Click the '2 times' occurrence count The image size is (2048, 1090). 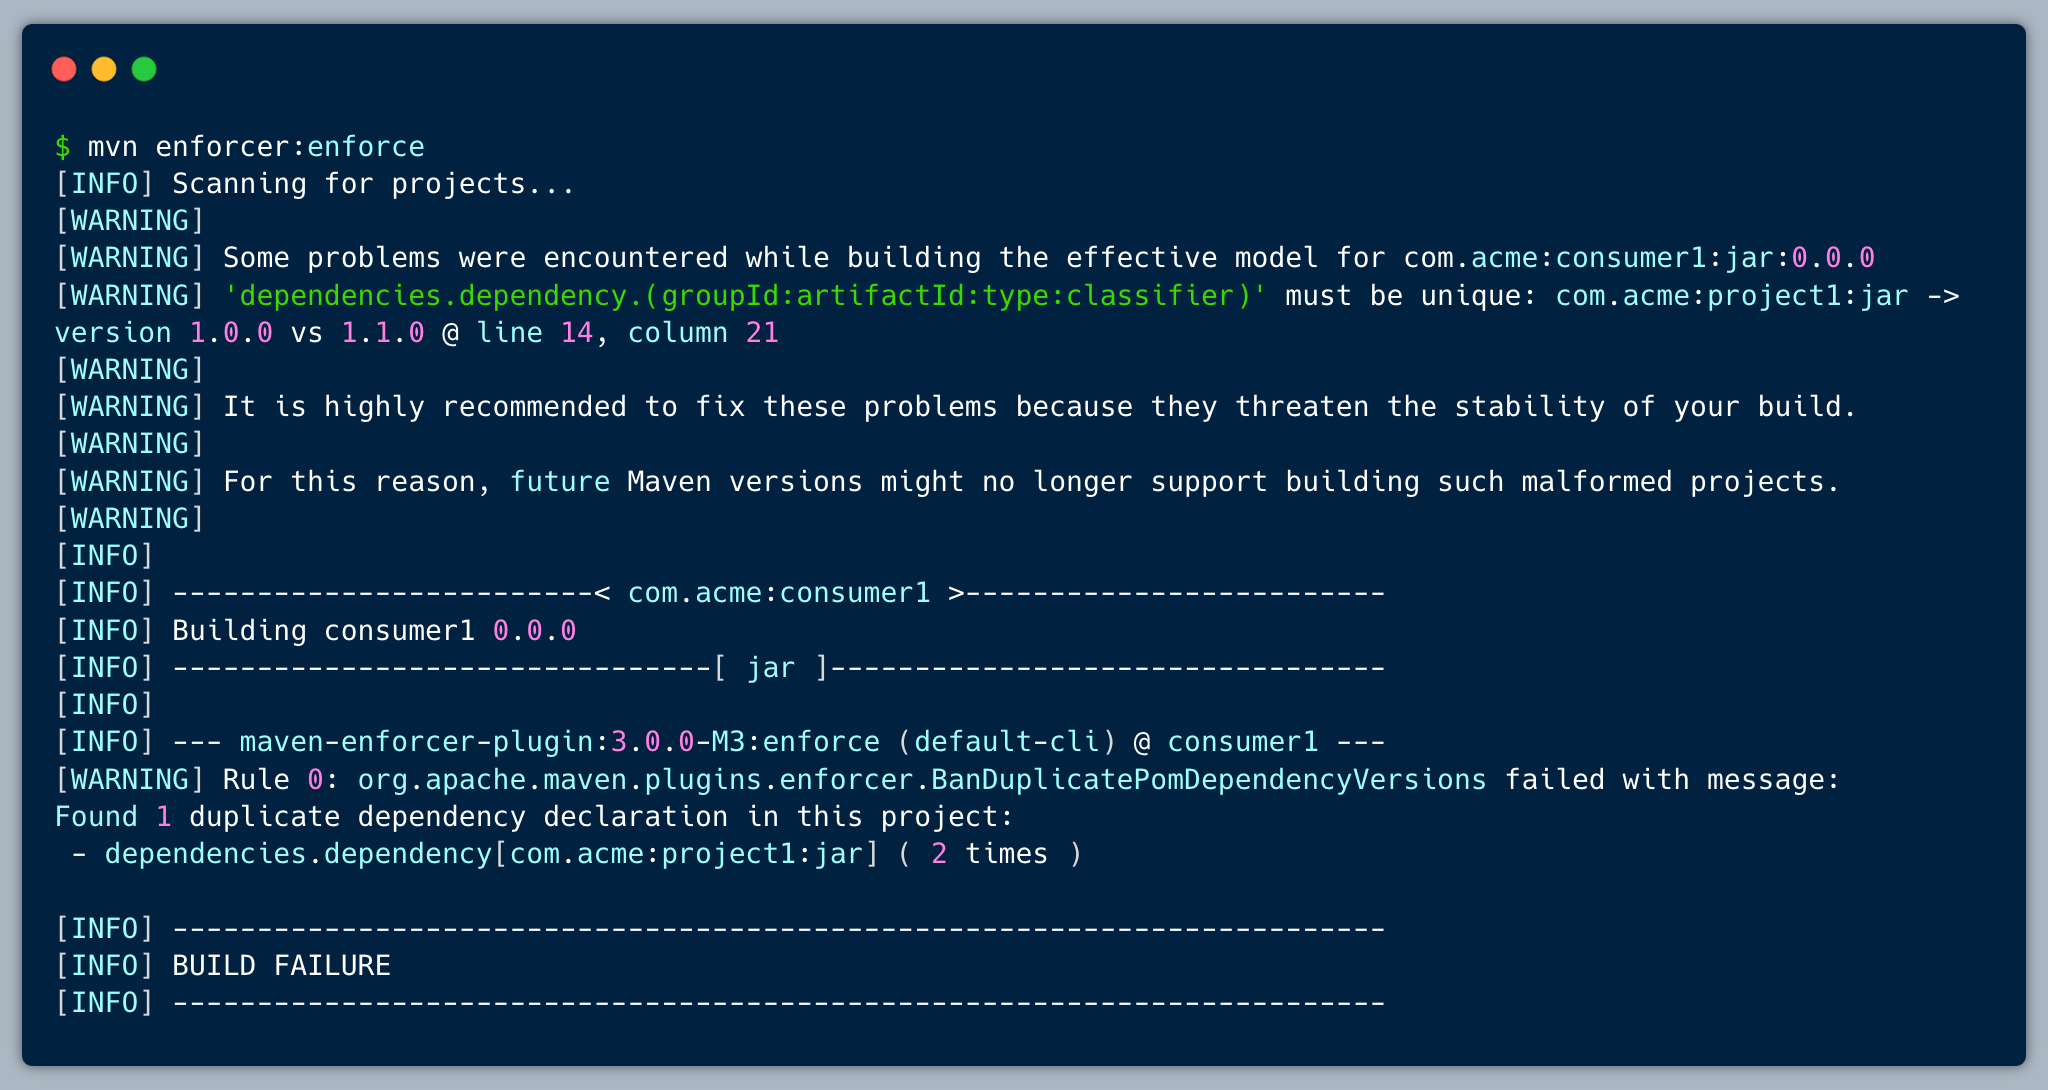pos(989,854)
